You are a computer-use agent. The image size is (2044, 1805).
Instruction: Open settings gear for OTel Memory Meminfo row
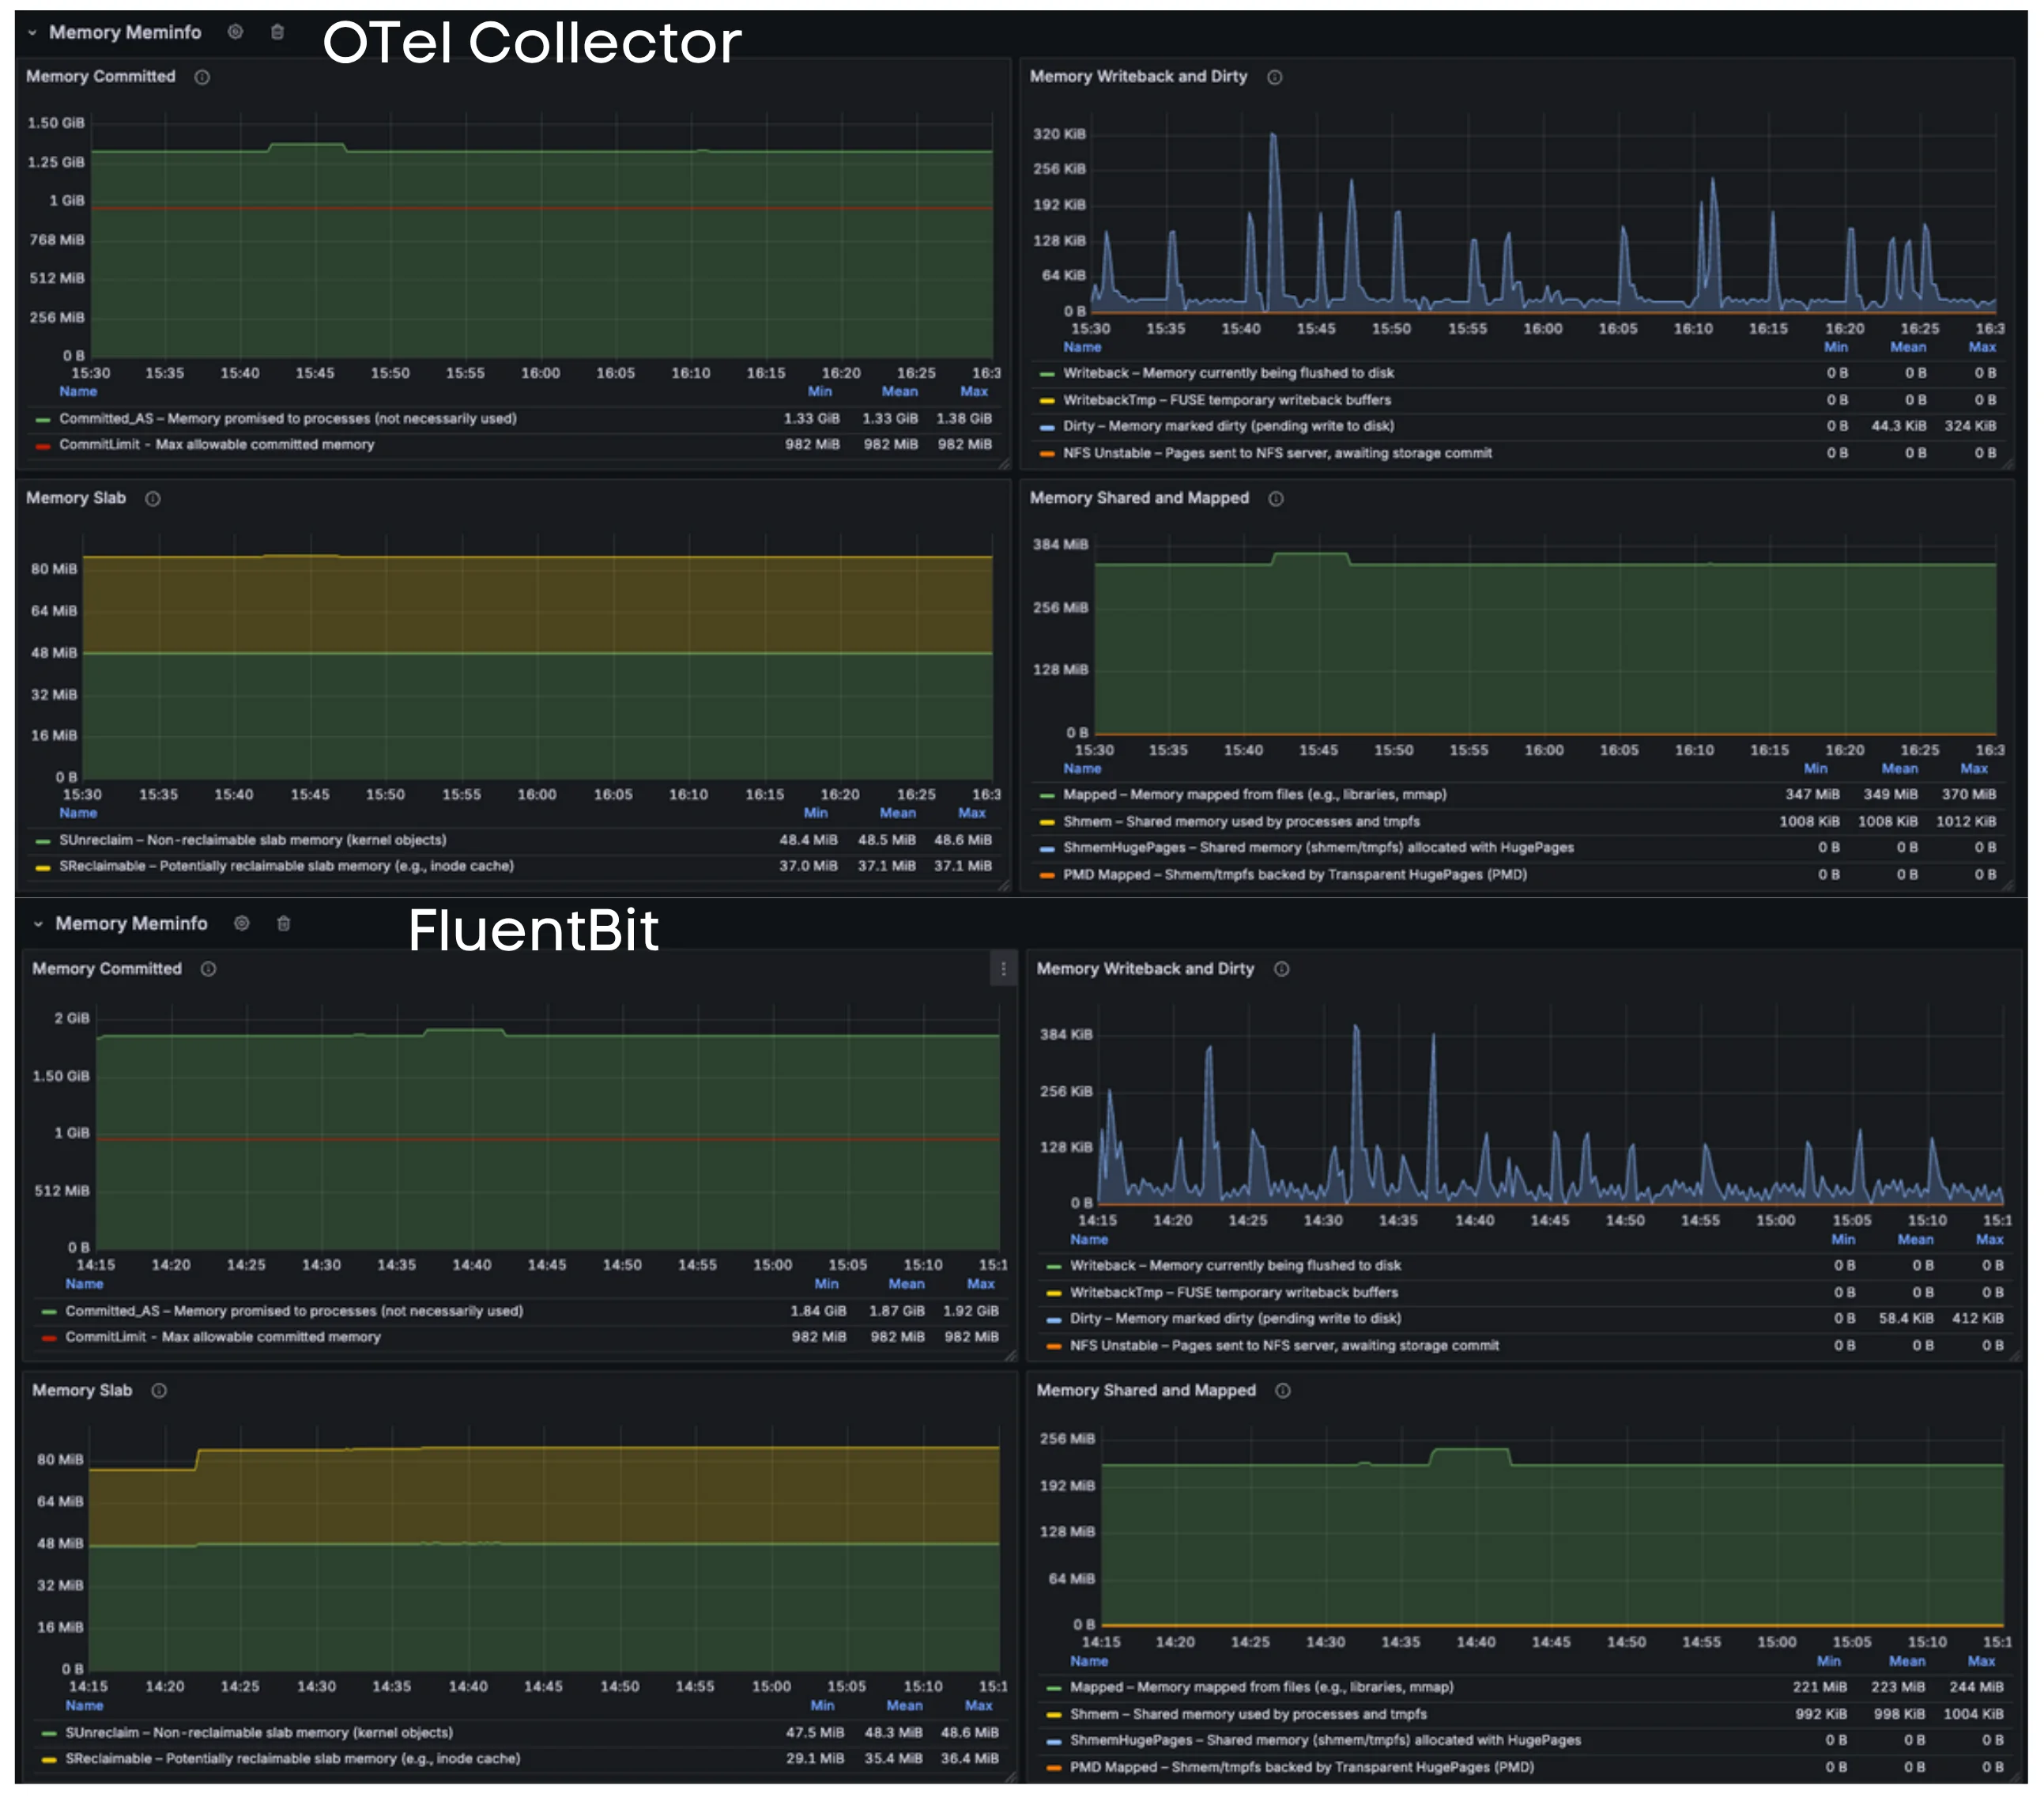(235, 32)
